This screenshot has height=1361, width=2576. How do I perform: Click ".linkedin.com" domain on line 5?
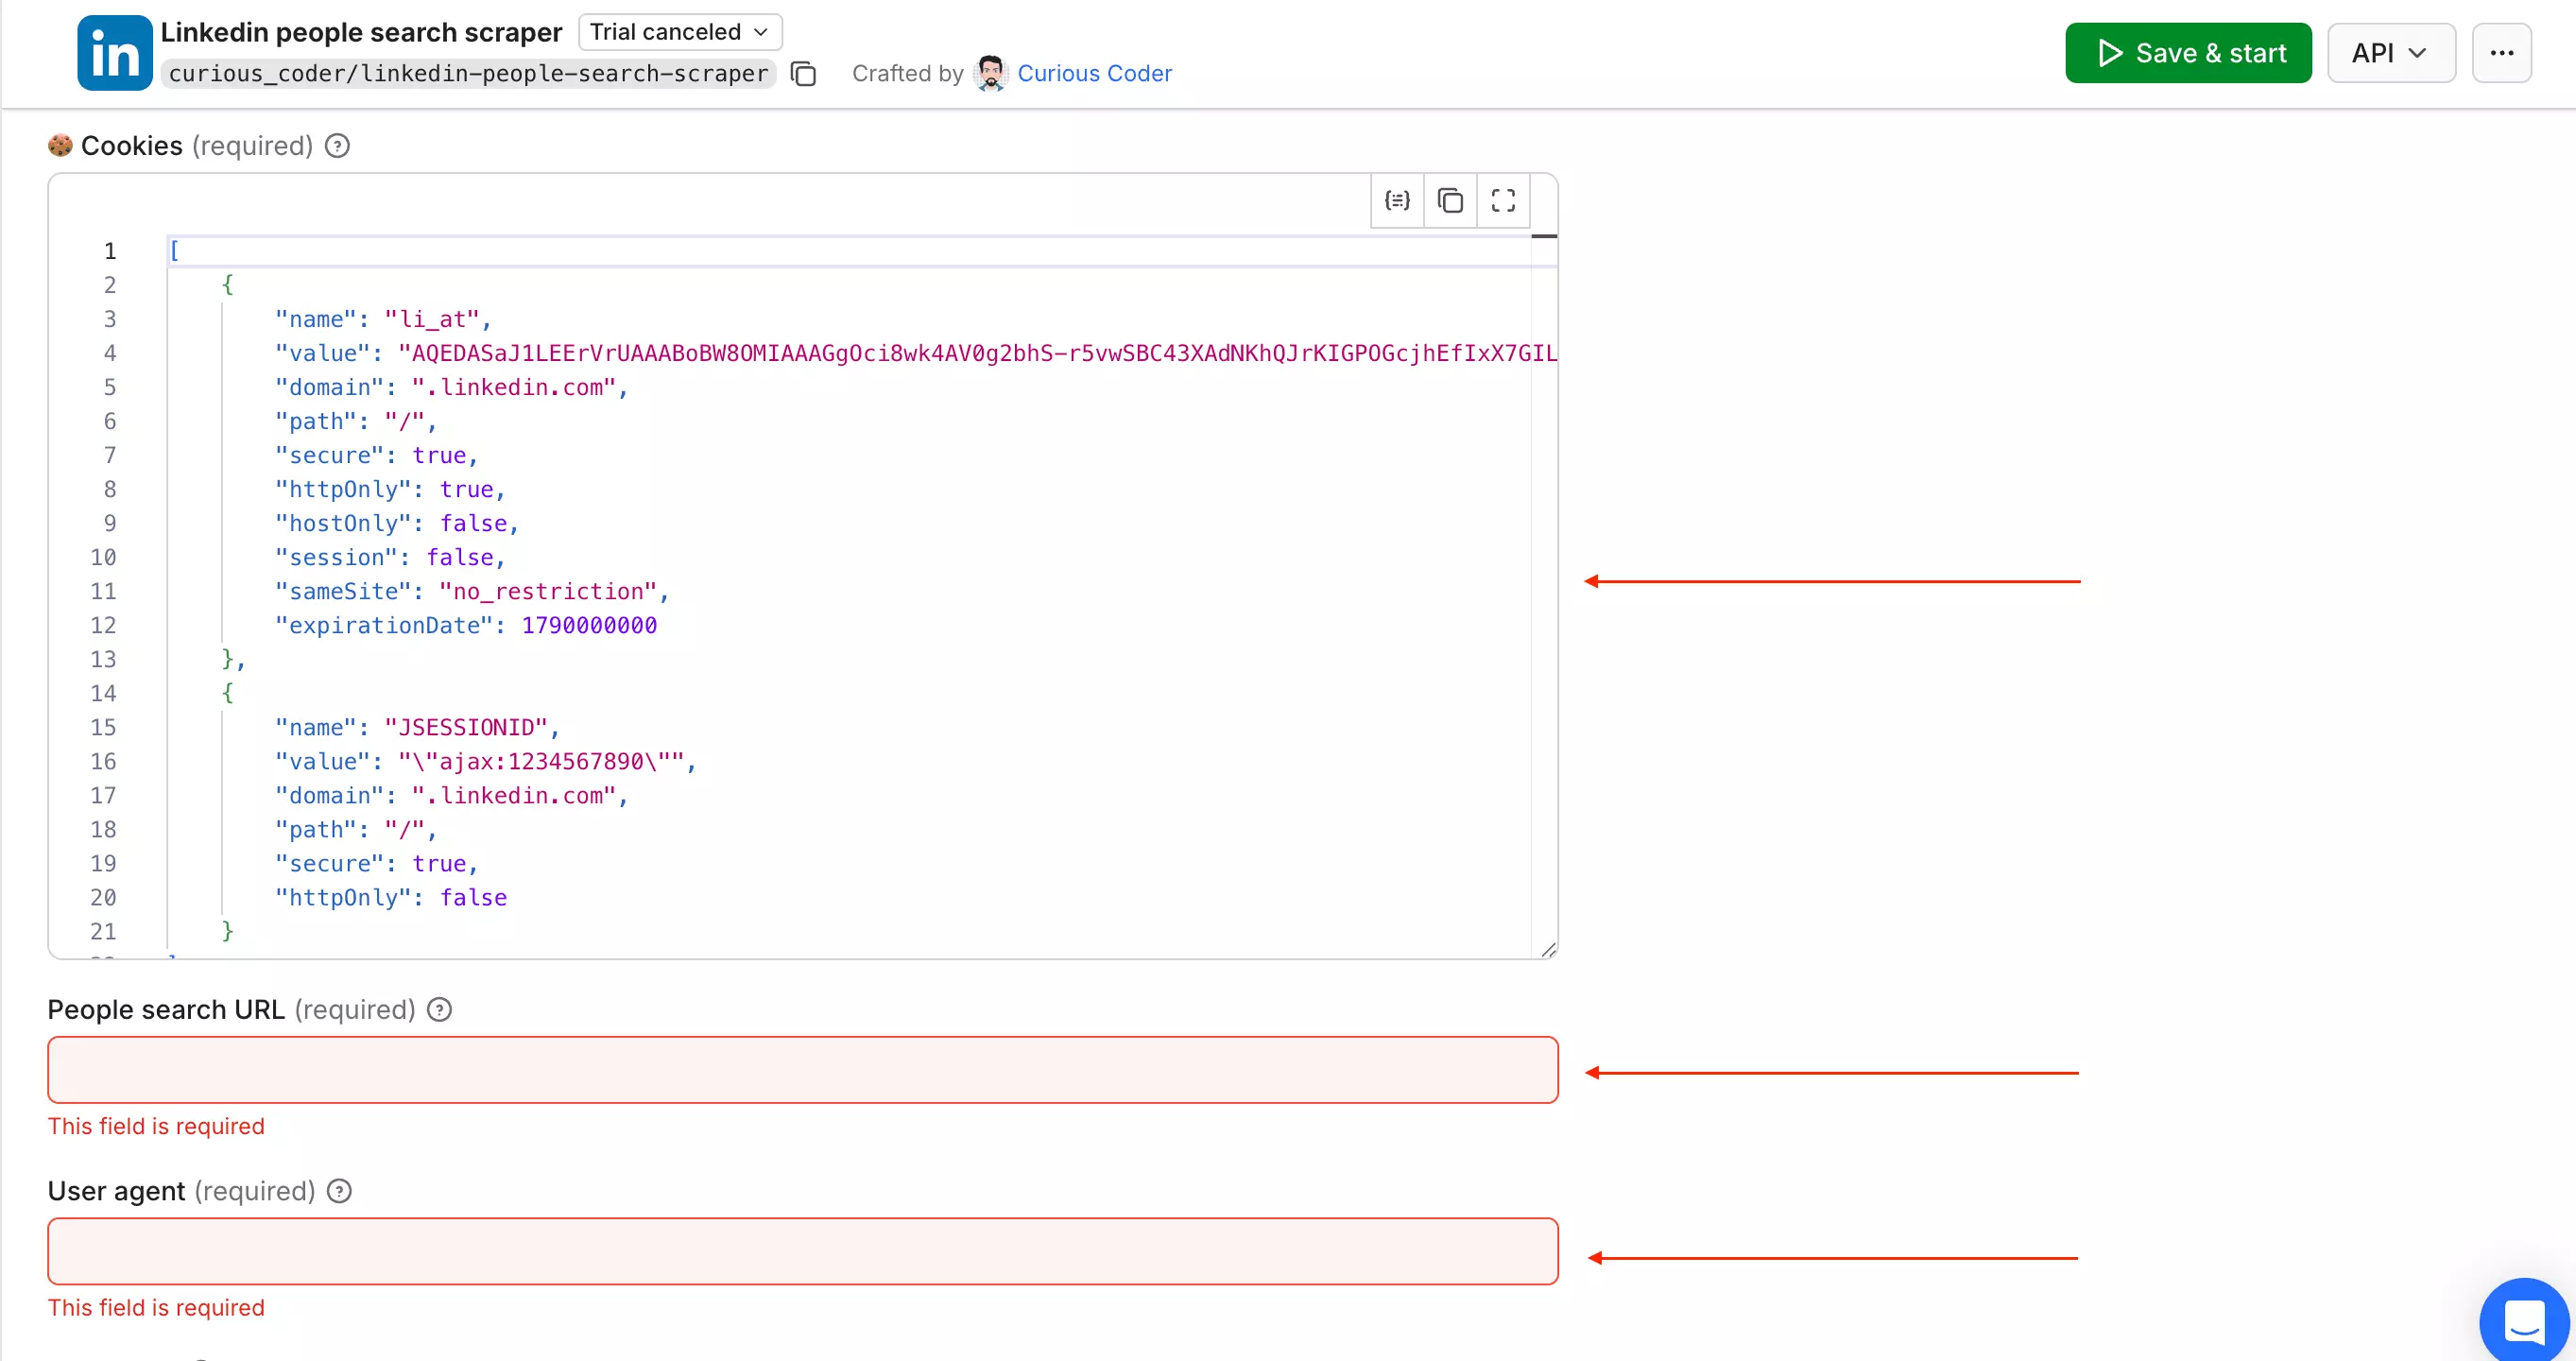514,387
